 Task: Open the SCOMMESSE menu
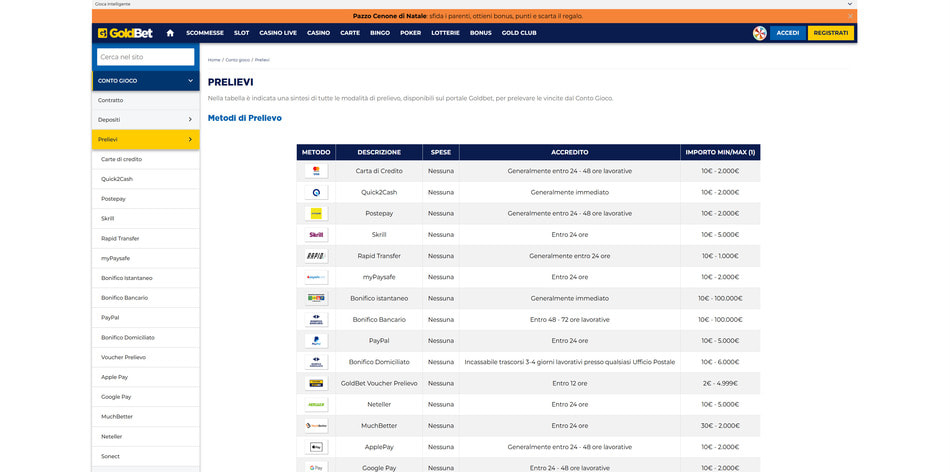click(205, 33)
